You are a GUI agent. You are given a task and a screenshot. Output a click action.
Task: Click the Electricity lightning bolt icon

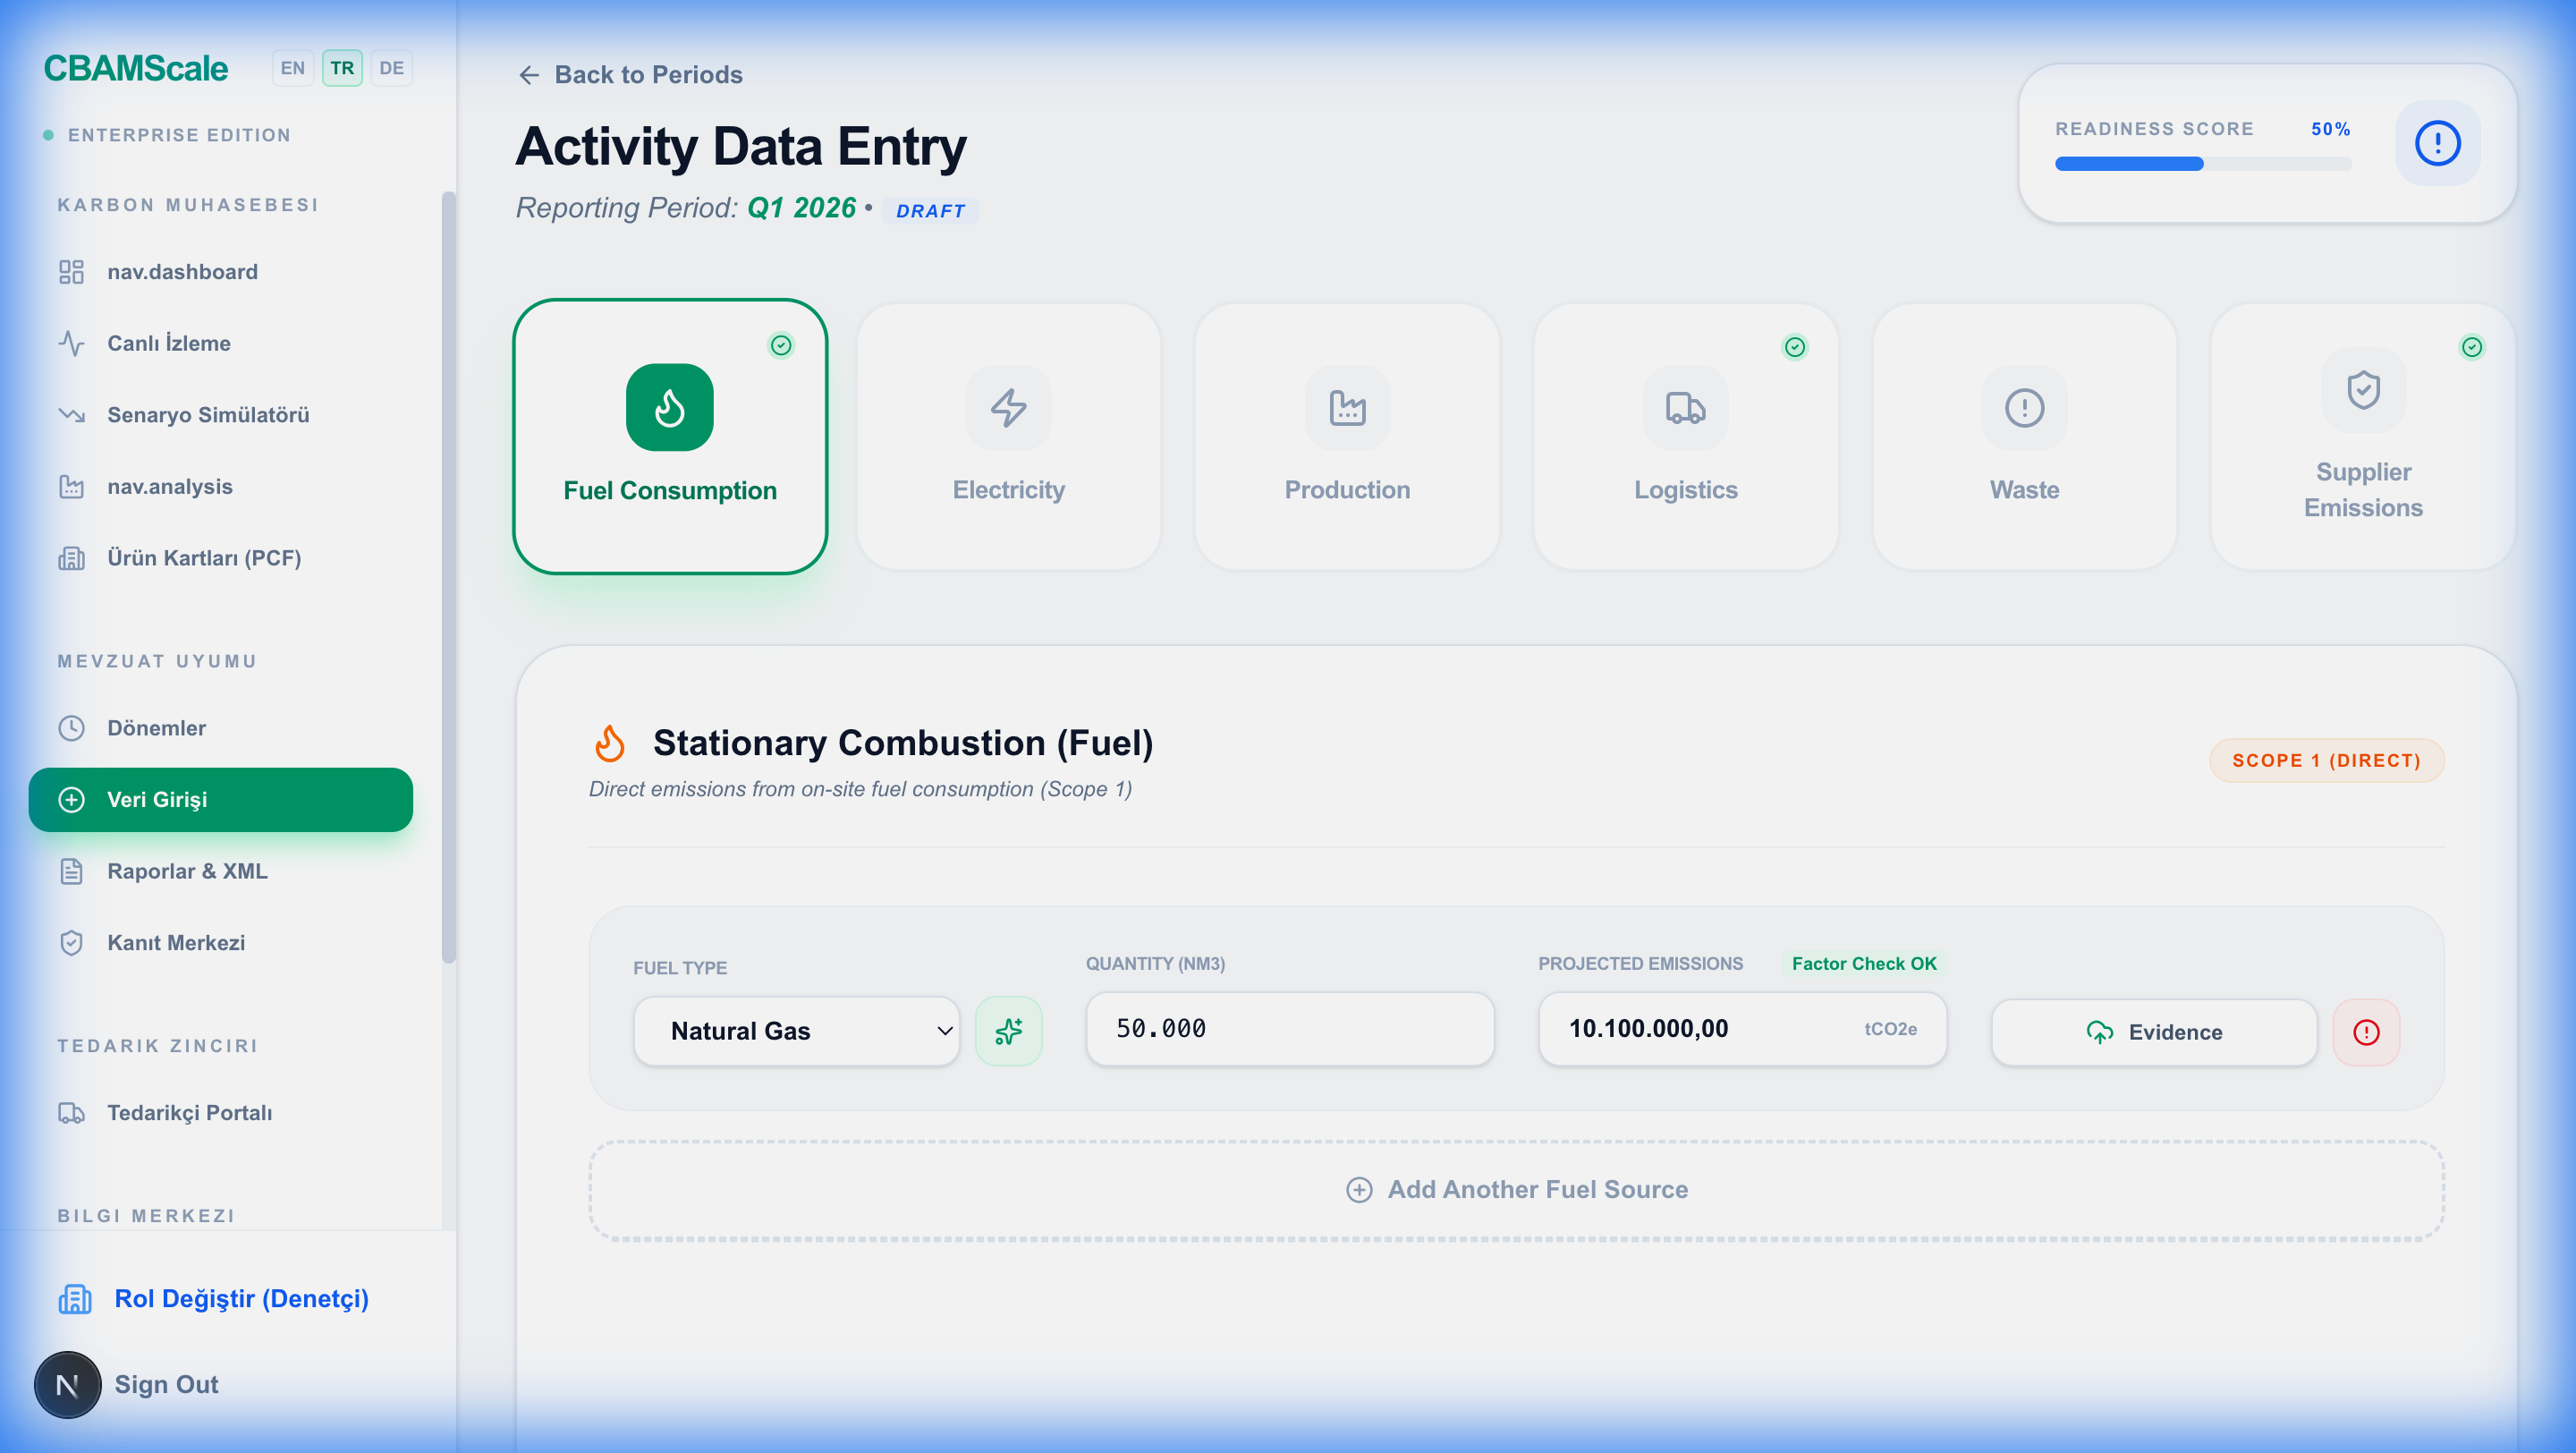click(1008, 408)
